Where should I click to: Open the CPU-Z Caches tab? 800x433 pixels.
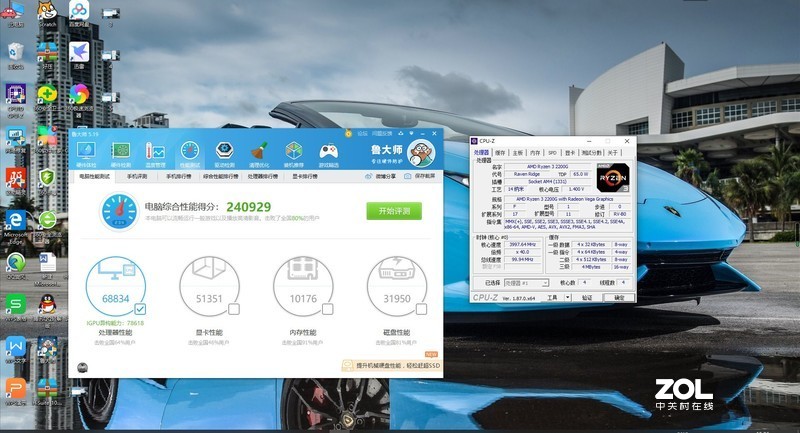(x=501, y=152)
